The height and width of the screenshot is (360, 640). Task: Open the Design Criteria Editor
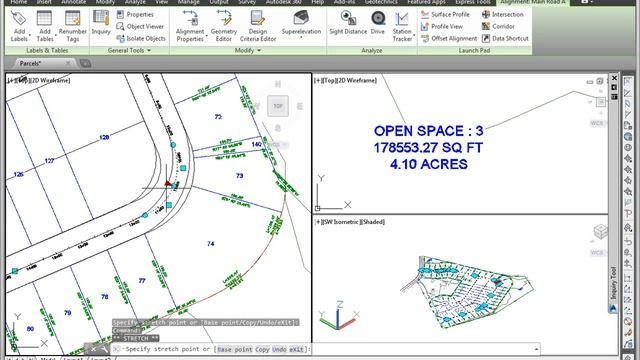click(258, 27)
